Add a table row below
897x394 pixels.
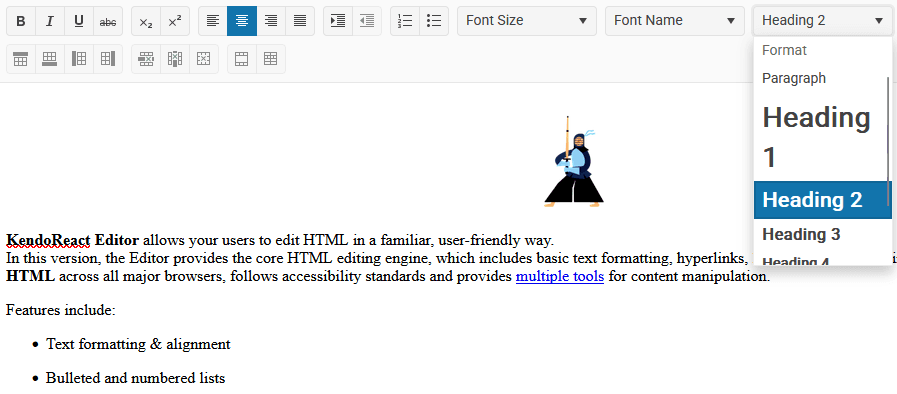50,59
